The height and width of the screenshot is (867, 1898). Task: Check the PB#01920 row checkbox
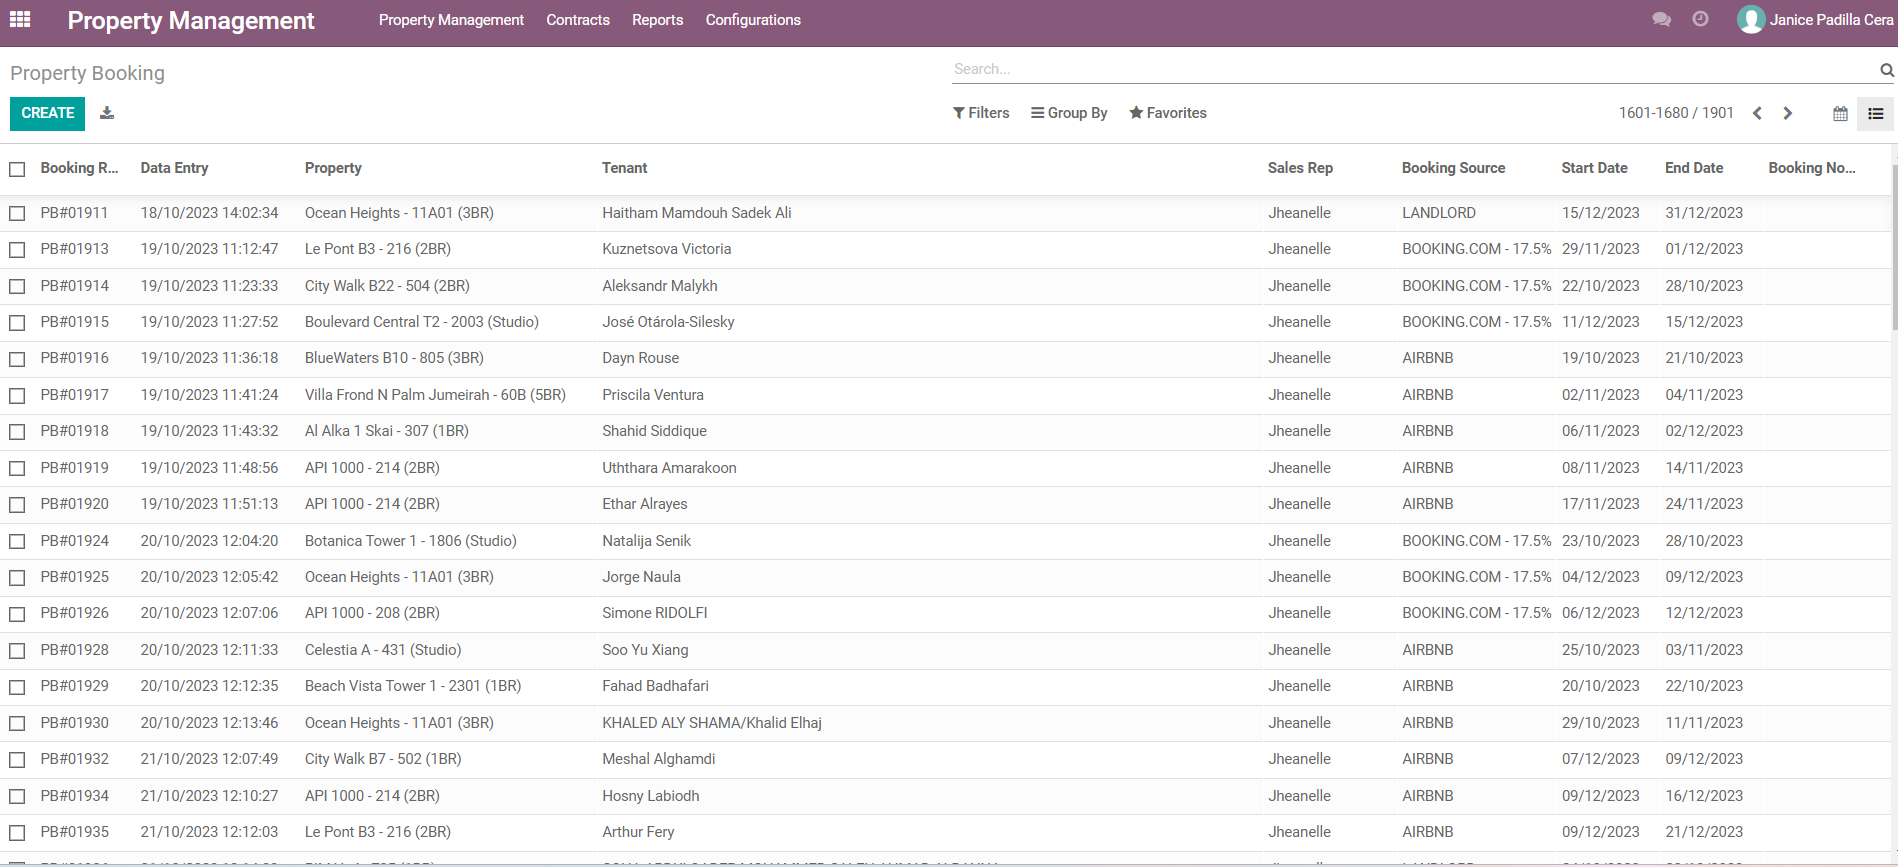17,504
